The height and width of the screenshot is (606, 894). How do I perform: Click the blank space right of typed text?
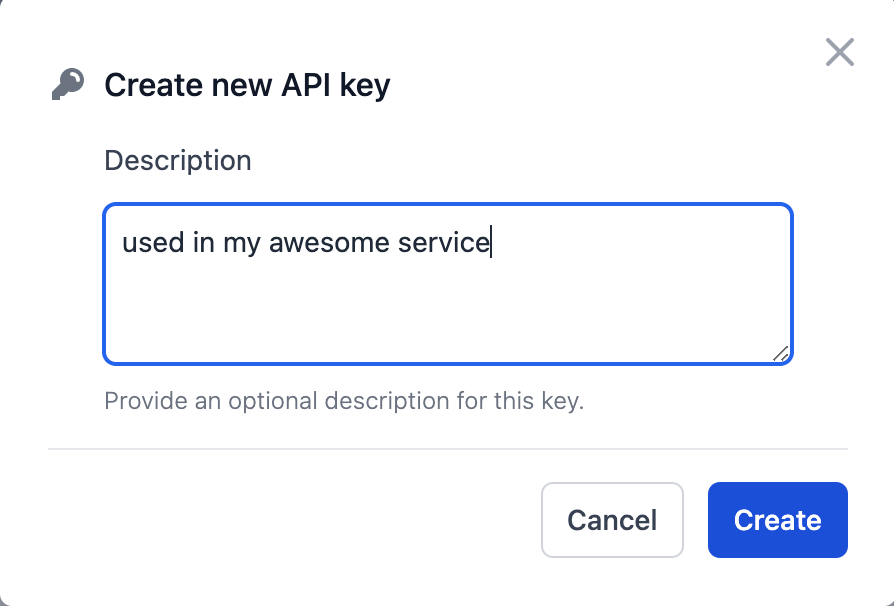(640, 242)
